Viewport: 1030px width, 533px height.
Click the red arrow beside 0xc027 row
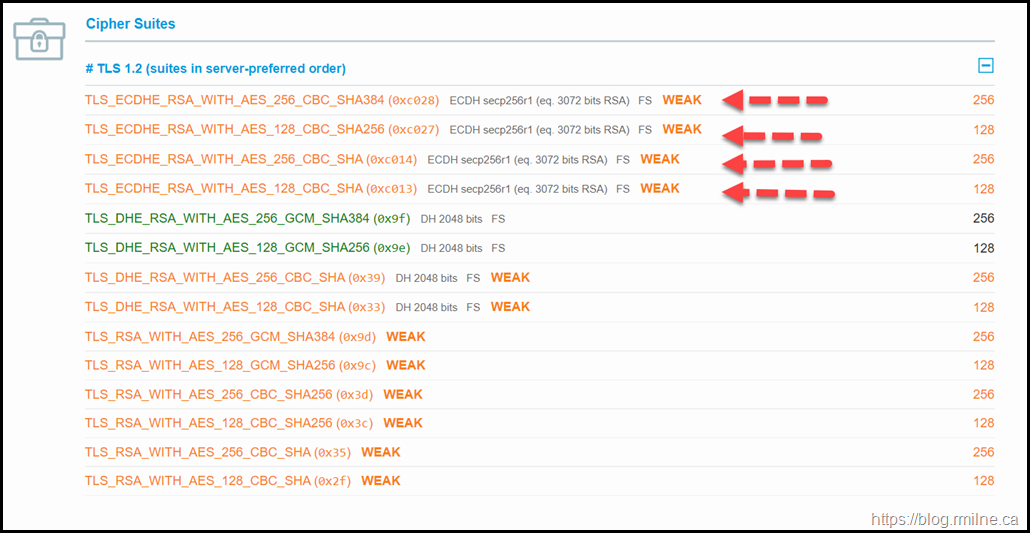[772, 135]
